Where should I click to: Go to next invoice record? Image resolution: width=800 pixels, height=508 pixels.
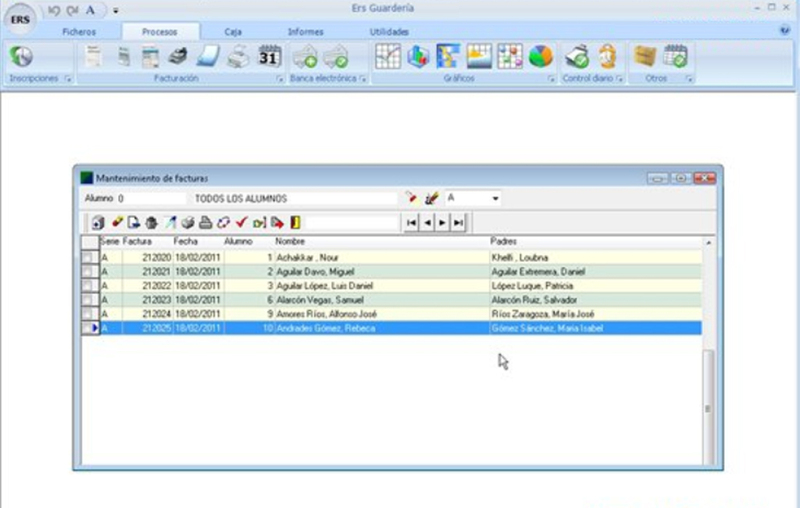pyautogui.click(x=442, y=222)
